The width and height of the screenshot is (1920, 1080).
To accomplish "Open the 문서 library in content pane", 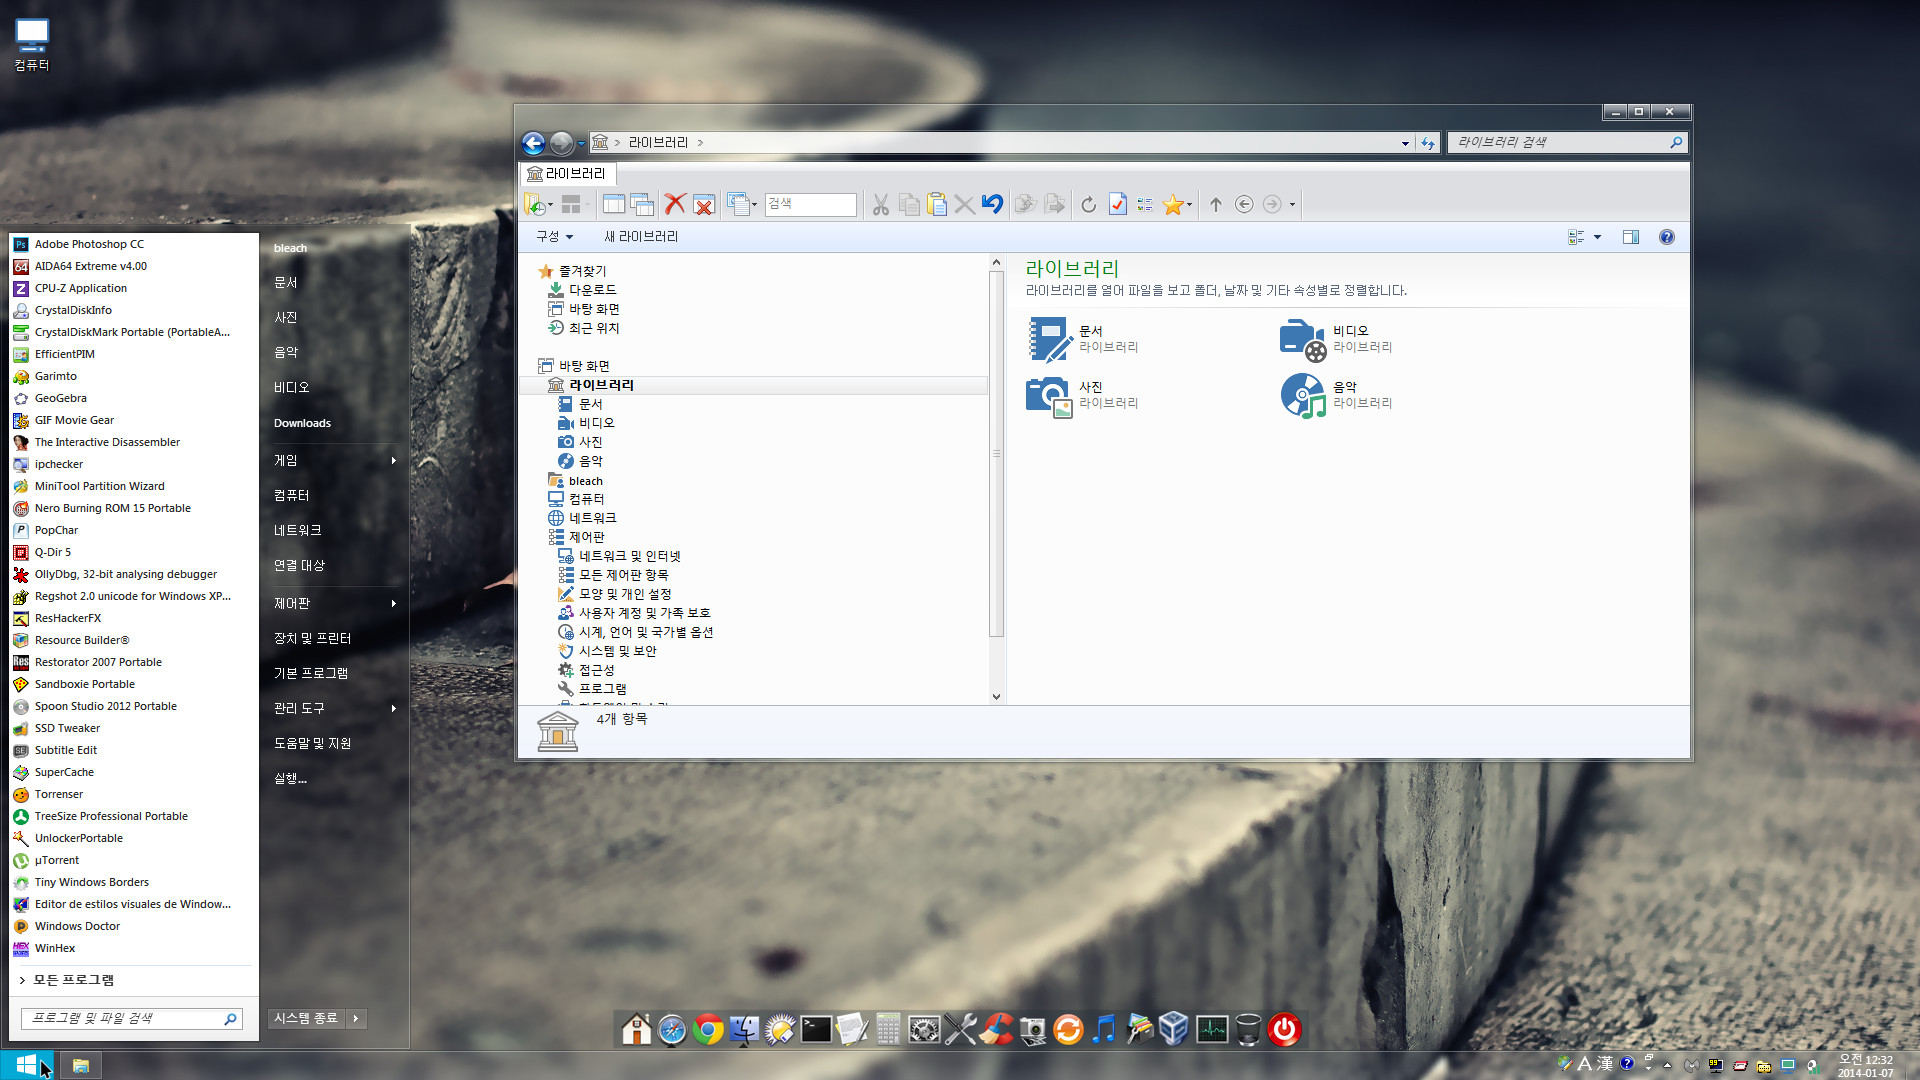I will tap(1084, 339).
